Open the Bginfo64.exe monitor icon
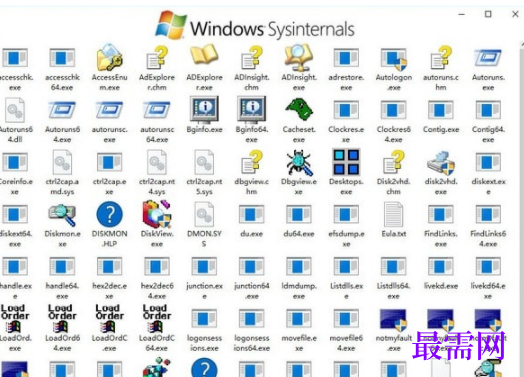This screenshot has width=524, height=377. click(252, 110)
